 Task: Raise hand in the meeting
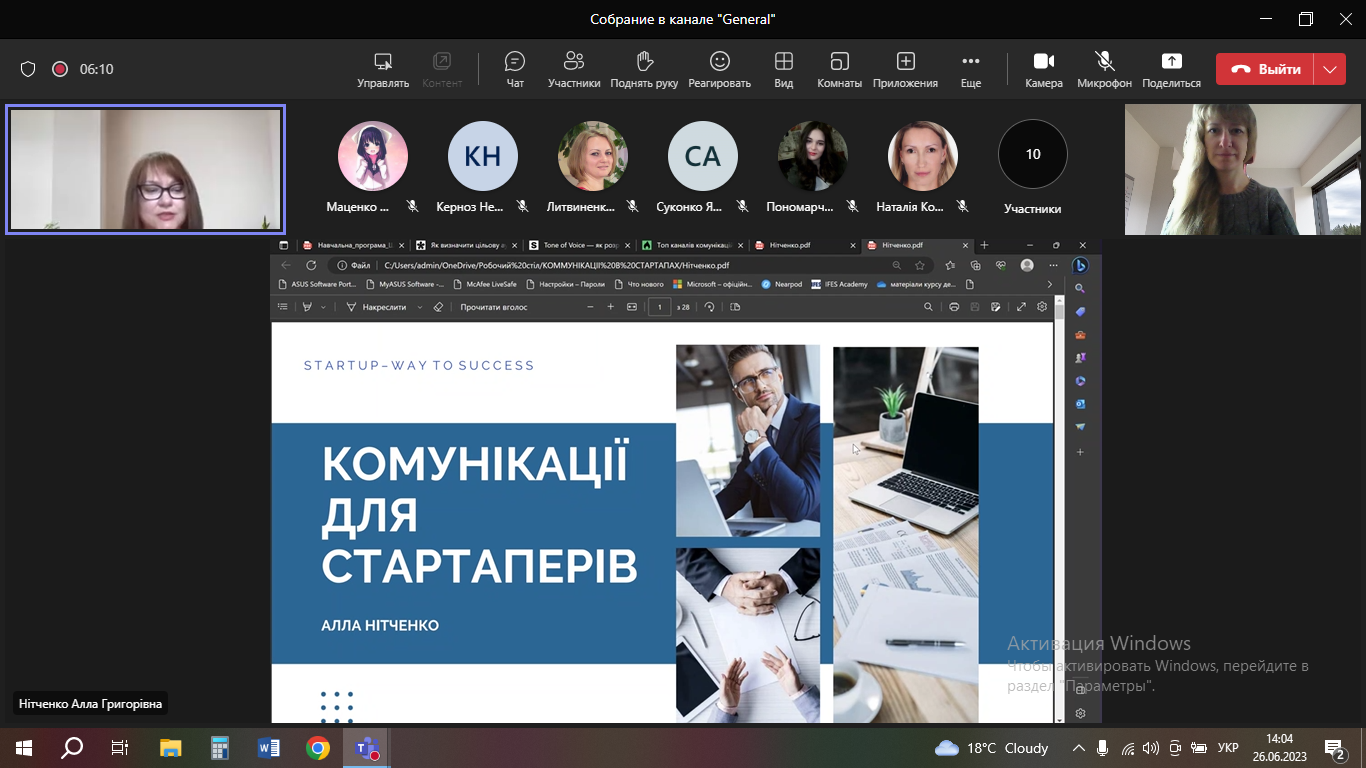point(644,69)
